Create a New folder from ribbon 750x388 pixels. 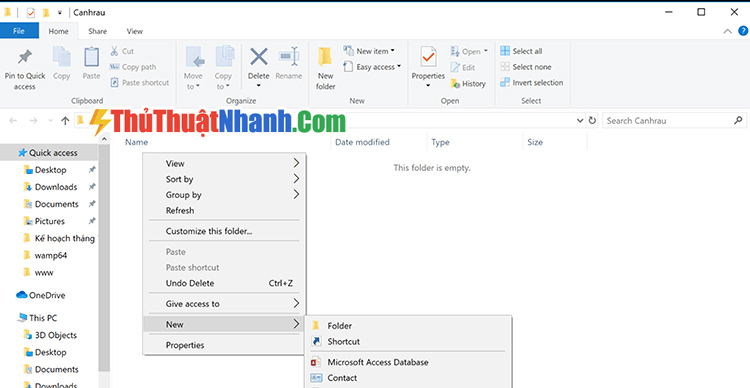(326, 68)
